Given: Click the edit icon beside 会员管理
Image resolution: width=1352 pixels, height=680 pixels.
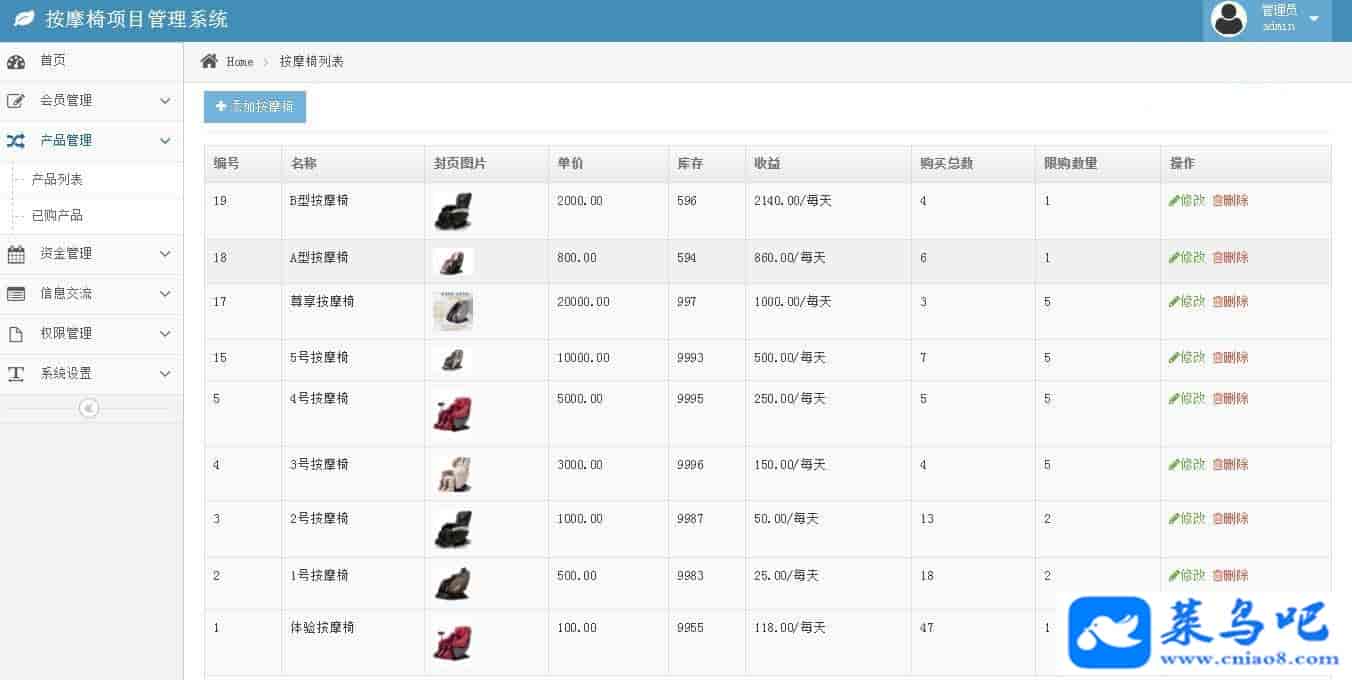Looking at the screenshot, I should pyautogui.click(x=16, y=101).
